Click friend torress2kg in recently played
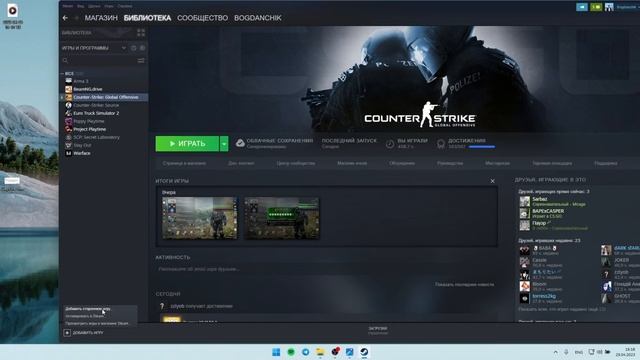 point(544,296)
